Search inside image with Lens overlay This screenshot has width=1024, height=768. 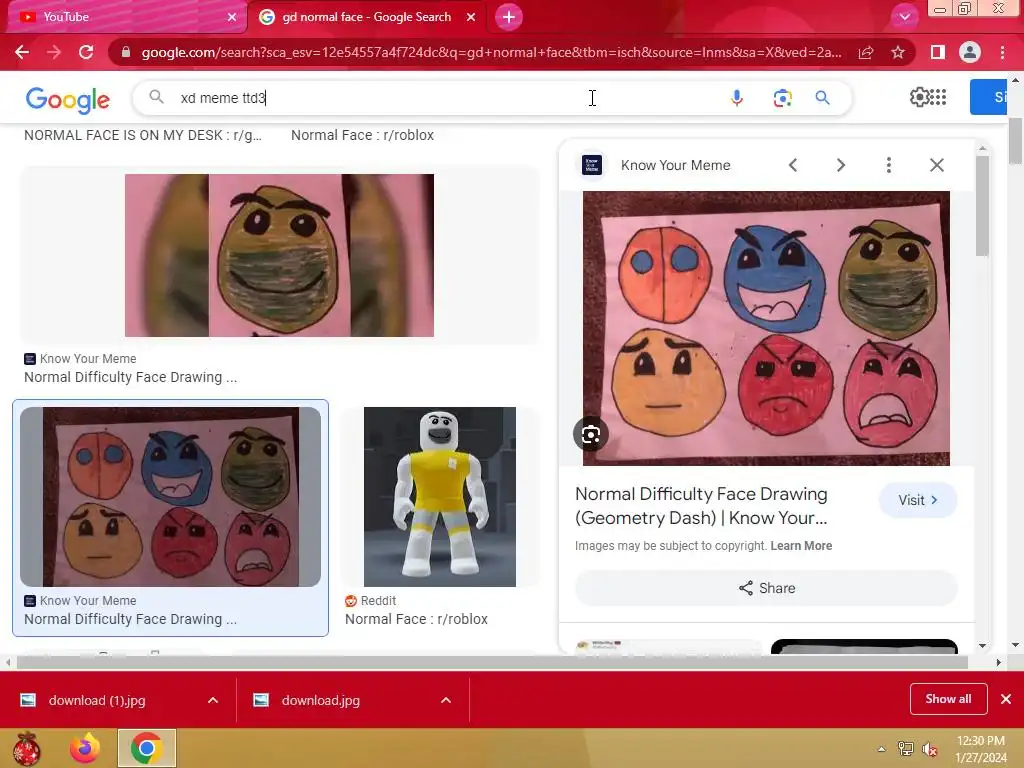pyautogui.click(x=590, y=434)
